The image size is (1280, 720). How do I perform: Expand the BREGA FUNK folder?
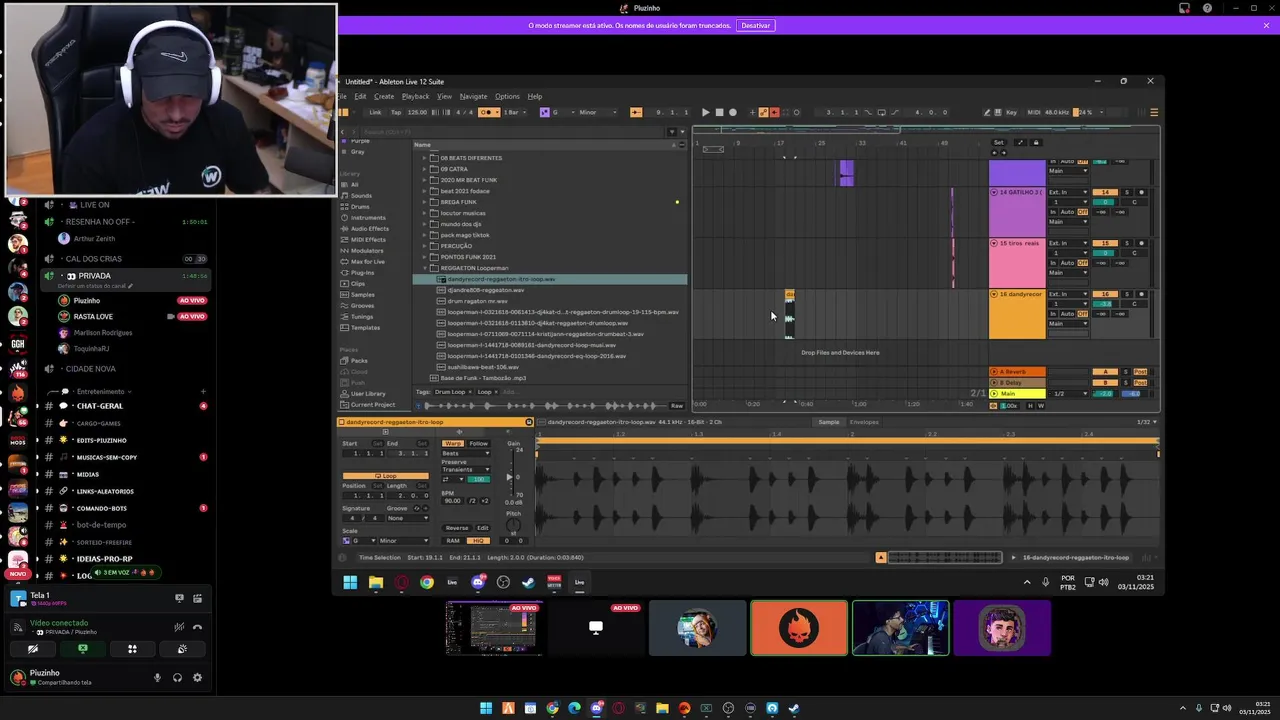424,202
